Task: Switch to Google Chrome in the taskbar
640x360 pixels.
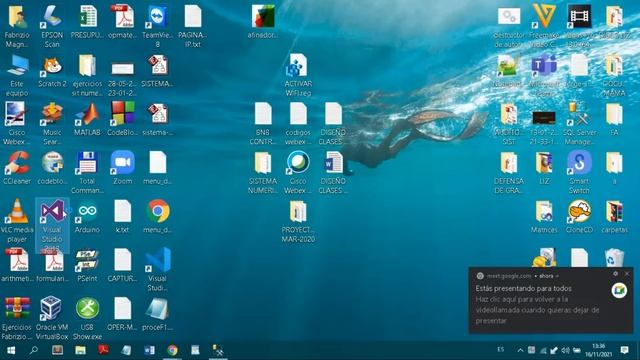Action: pyautogui.click(x=172, y=350)
